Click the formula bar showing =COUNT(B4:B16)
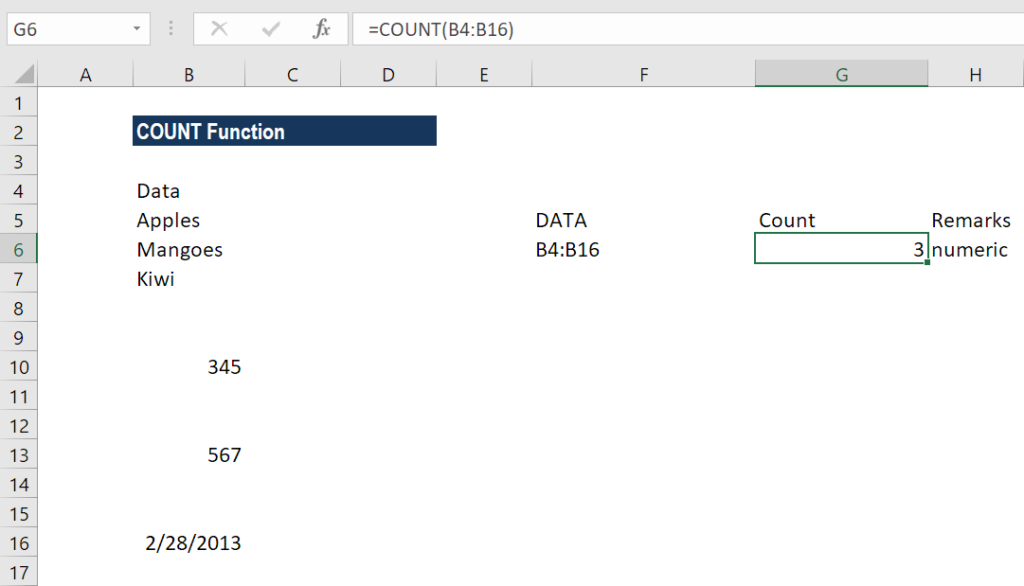1024x586 pixels. (x=688, y=29)
